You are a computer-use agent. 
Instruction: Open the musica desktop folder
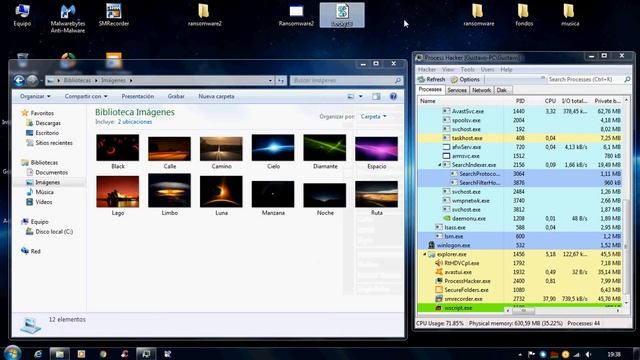pyautogui.click(x=570, y=16)
